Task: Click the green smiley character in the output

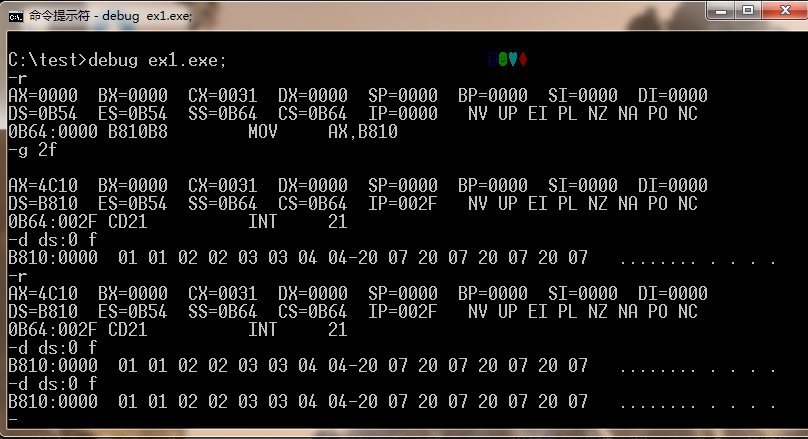Action: pyautogui.click(x=503, y=59)
